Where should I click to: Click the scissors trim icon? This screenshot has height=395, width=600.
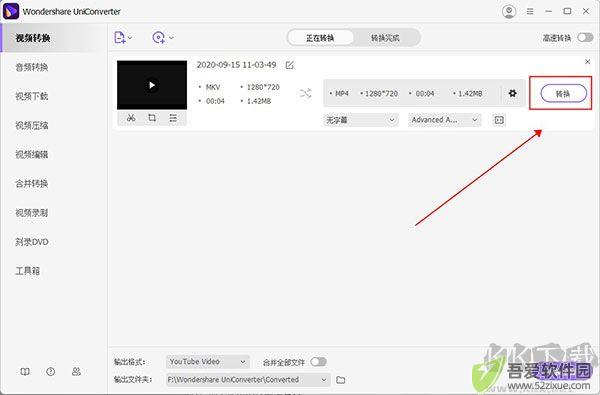[131, 118]
